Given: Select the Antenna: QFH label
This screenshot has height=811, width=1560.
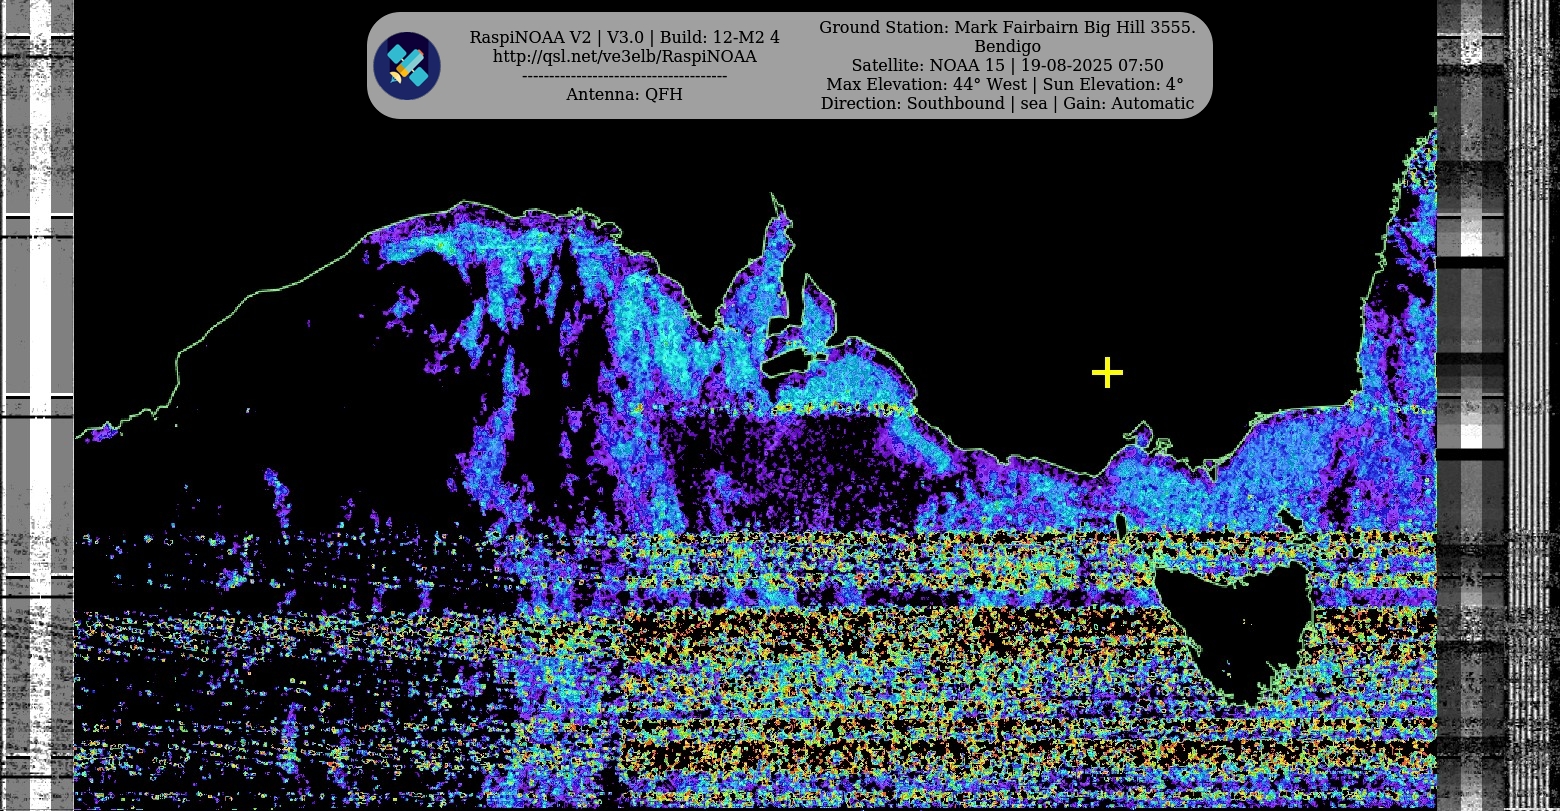Looking at the screenshot, I should point(624,94).
